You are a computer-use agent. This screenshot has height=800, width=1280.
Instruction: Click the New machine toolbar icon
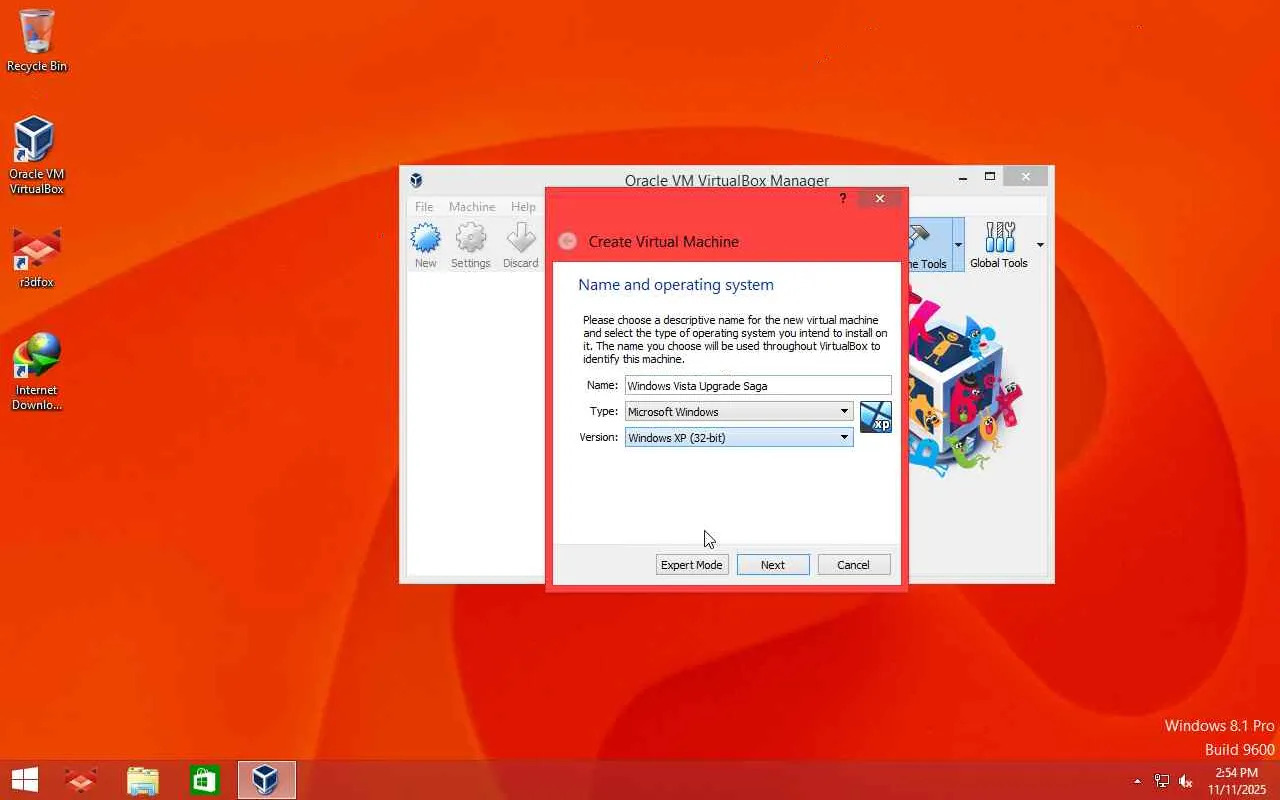click(426, 246)
